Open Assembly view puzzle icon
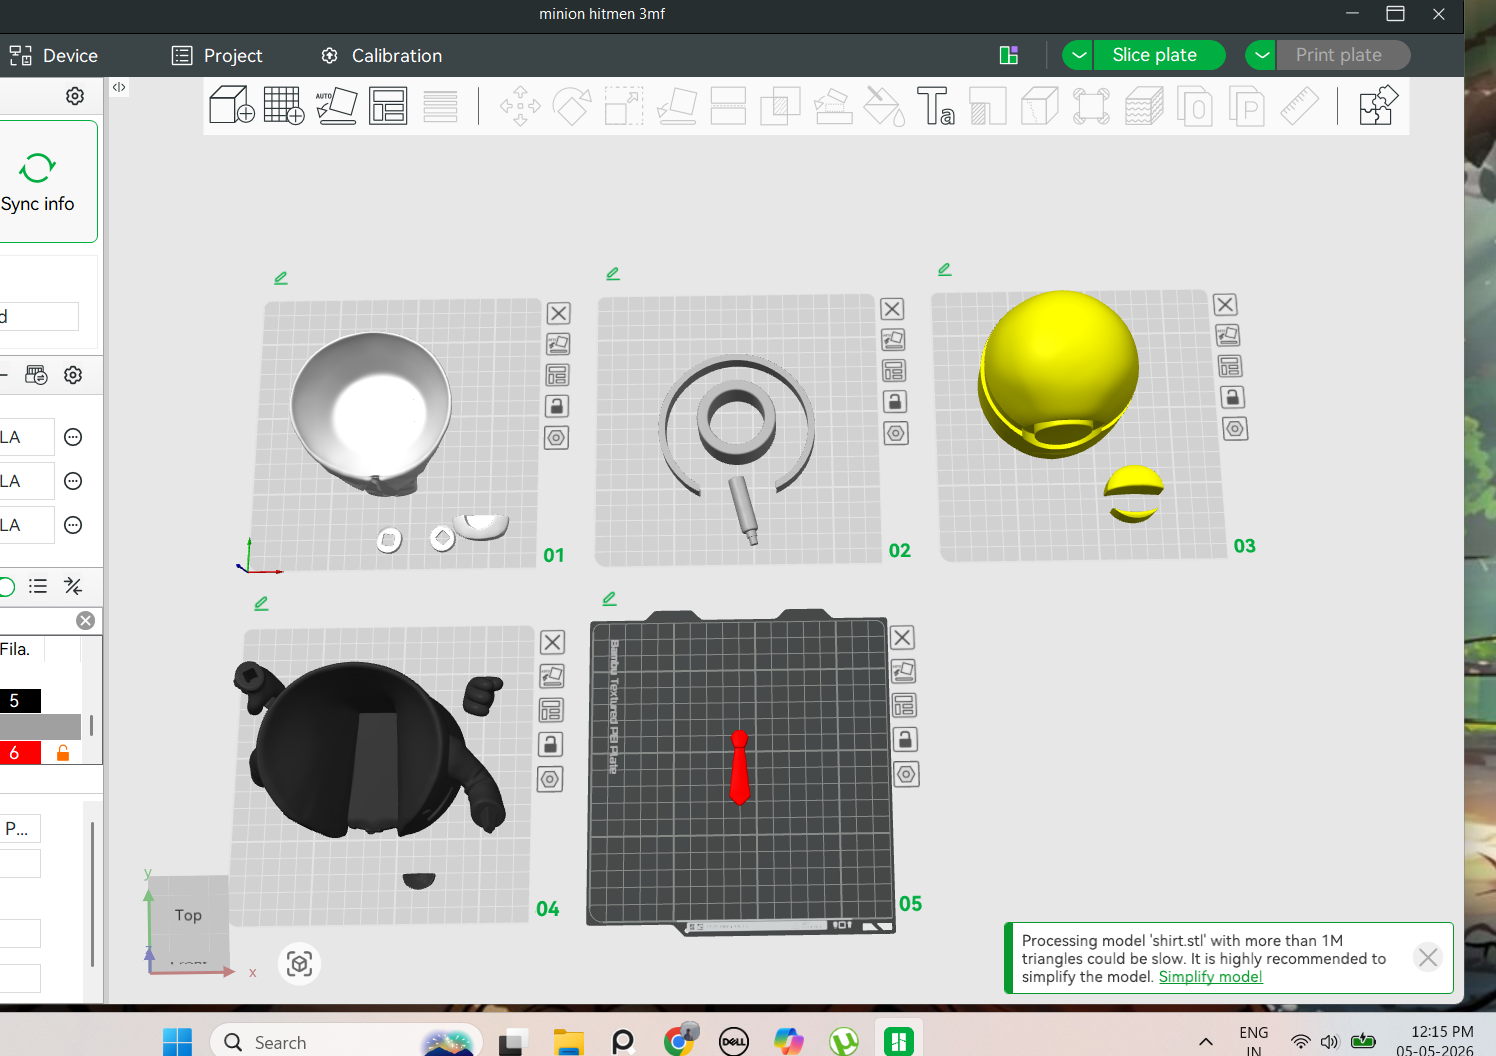This screenshot has width=1496, height=1056. coord(1377,105)
